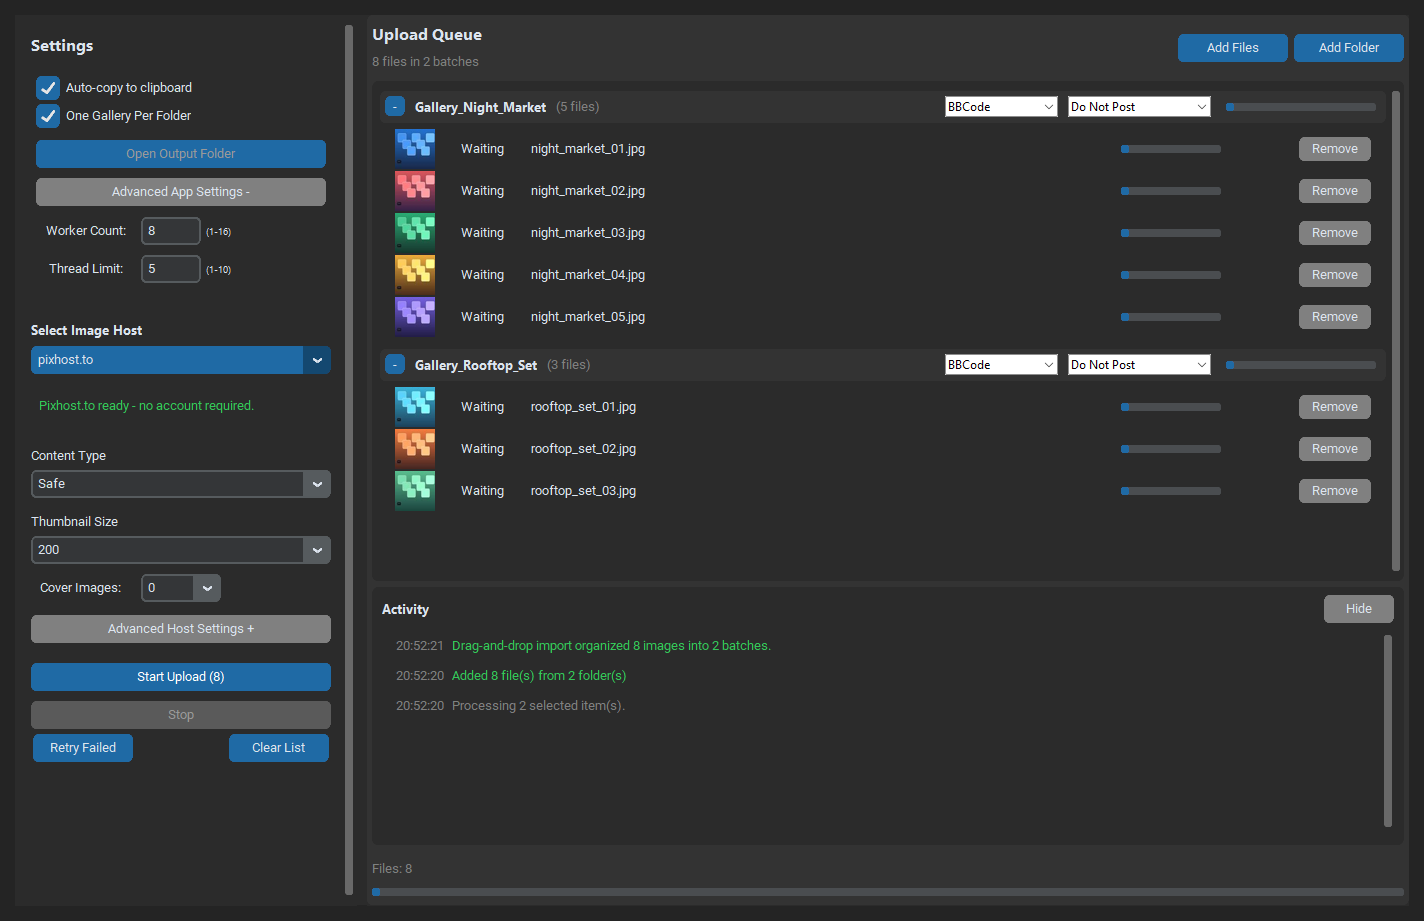Collapse Advanced App Settings section

(181, 192)
